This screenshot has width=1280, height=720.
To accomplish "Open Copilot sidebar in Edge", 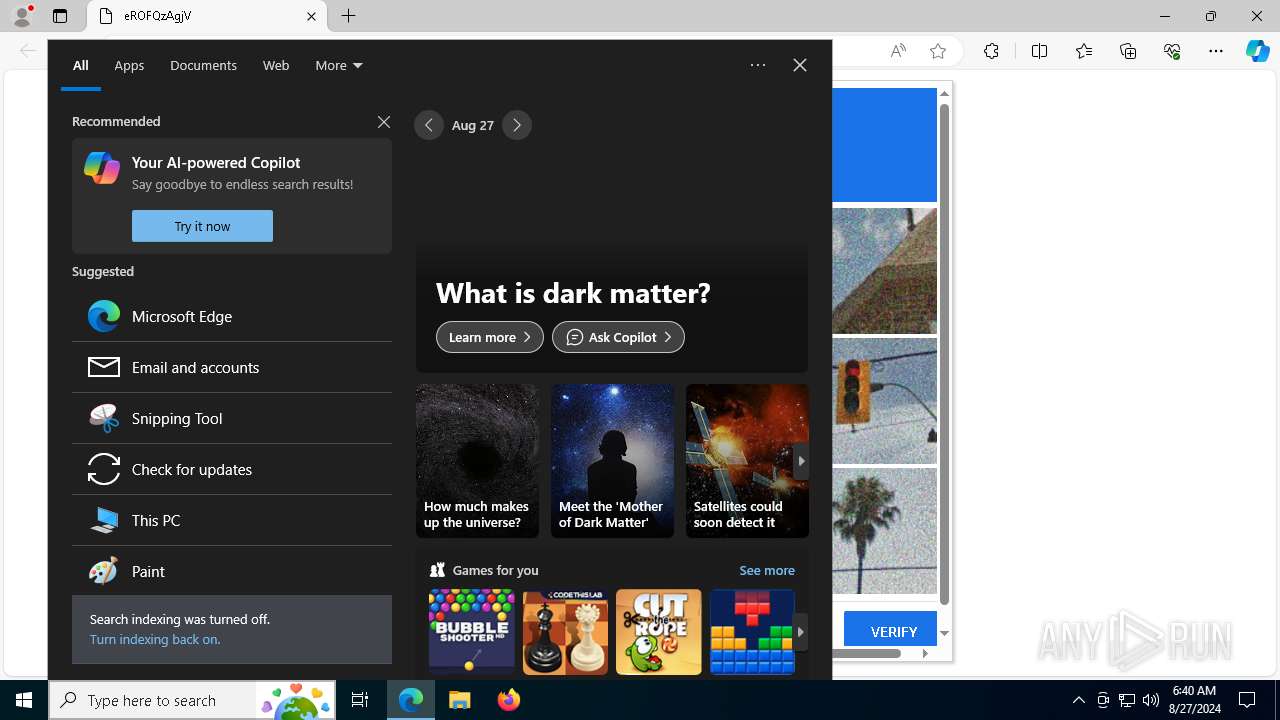I will tap(1258, 51).
